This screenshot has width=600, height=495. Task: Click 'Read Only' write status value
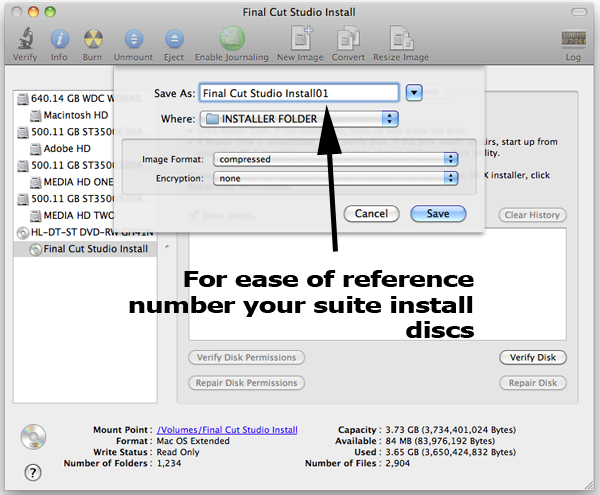tap(178, 452)
